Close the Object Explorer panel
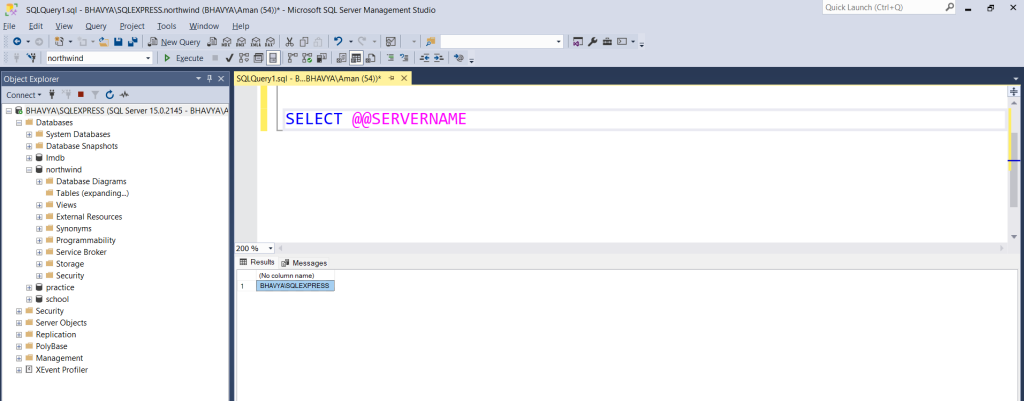The image size is (1024, 401). 221,78
